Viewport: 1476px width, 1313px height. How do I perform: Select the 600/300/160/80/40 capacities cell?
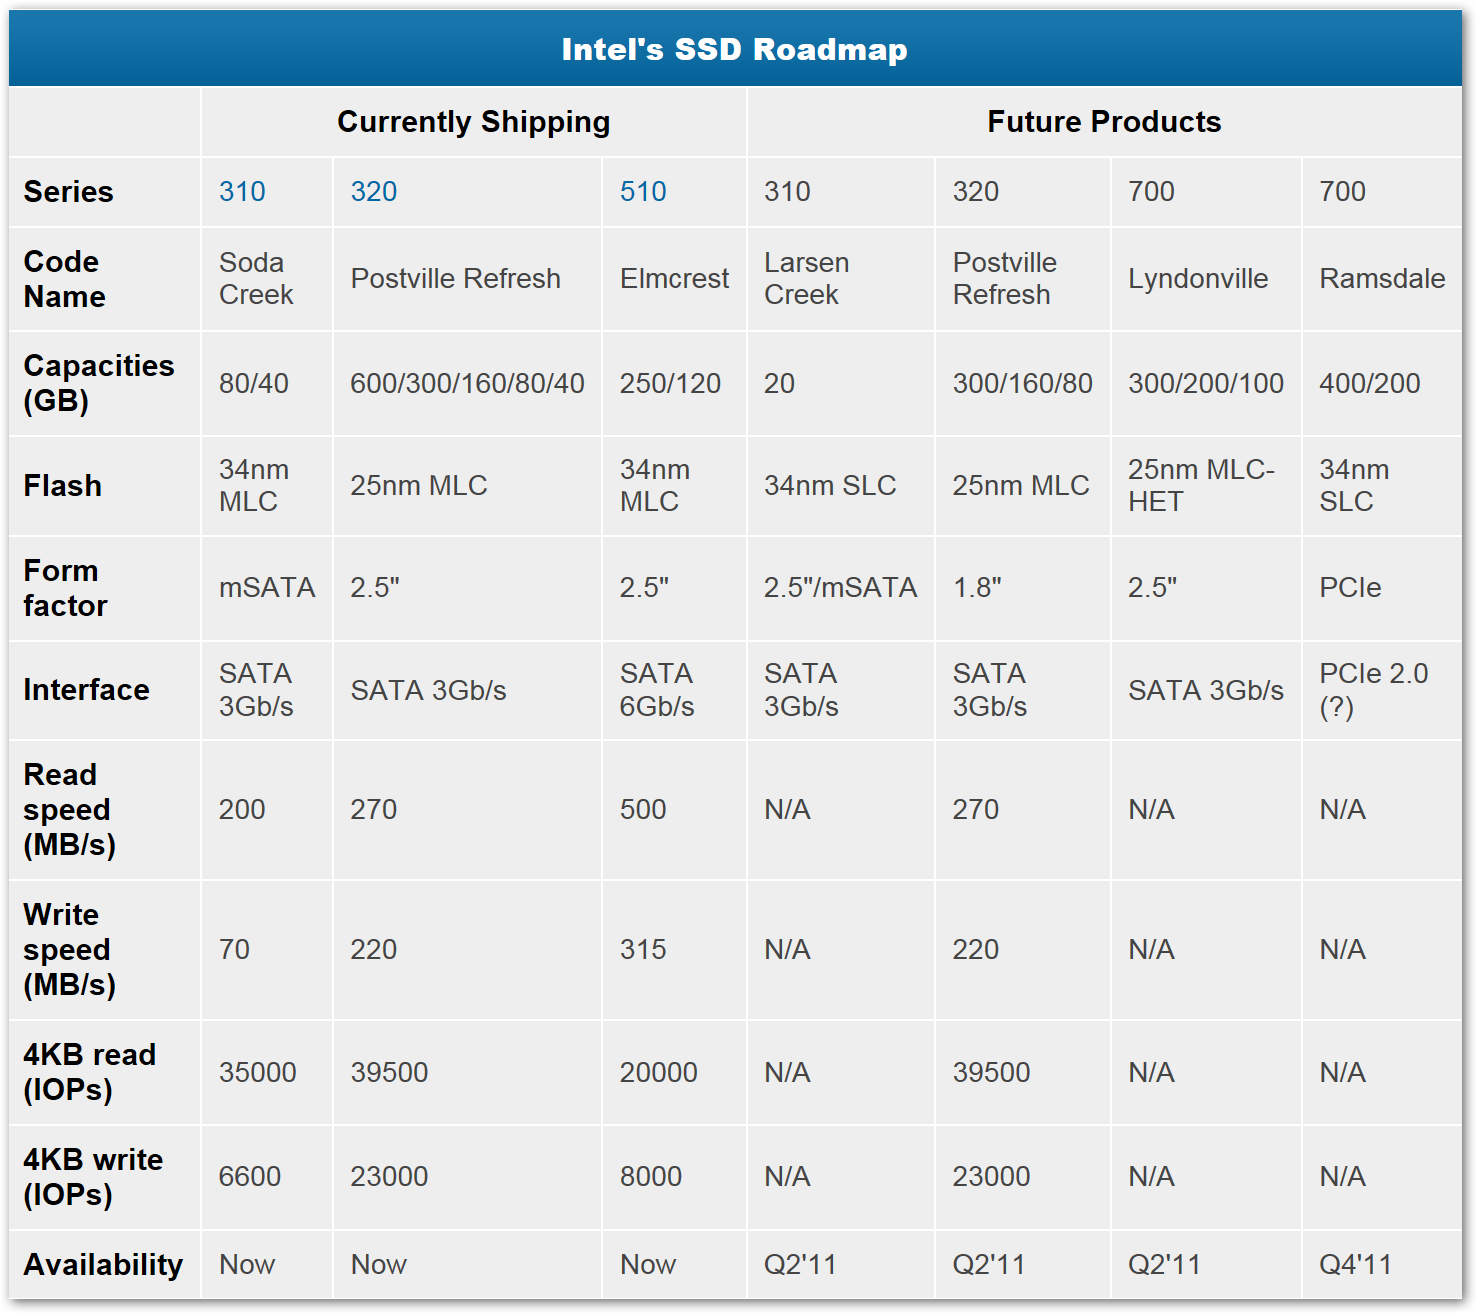click(x=467, y=384)
